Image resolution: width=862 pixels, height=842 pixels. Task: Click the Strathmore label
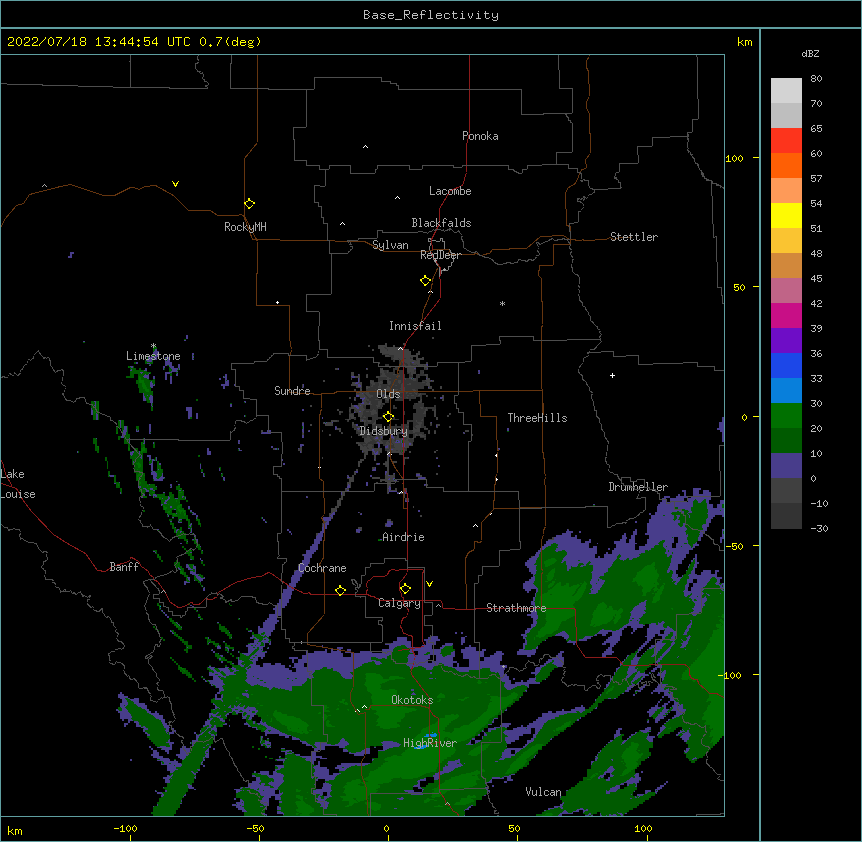tap(516, 608)
